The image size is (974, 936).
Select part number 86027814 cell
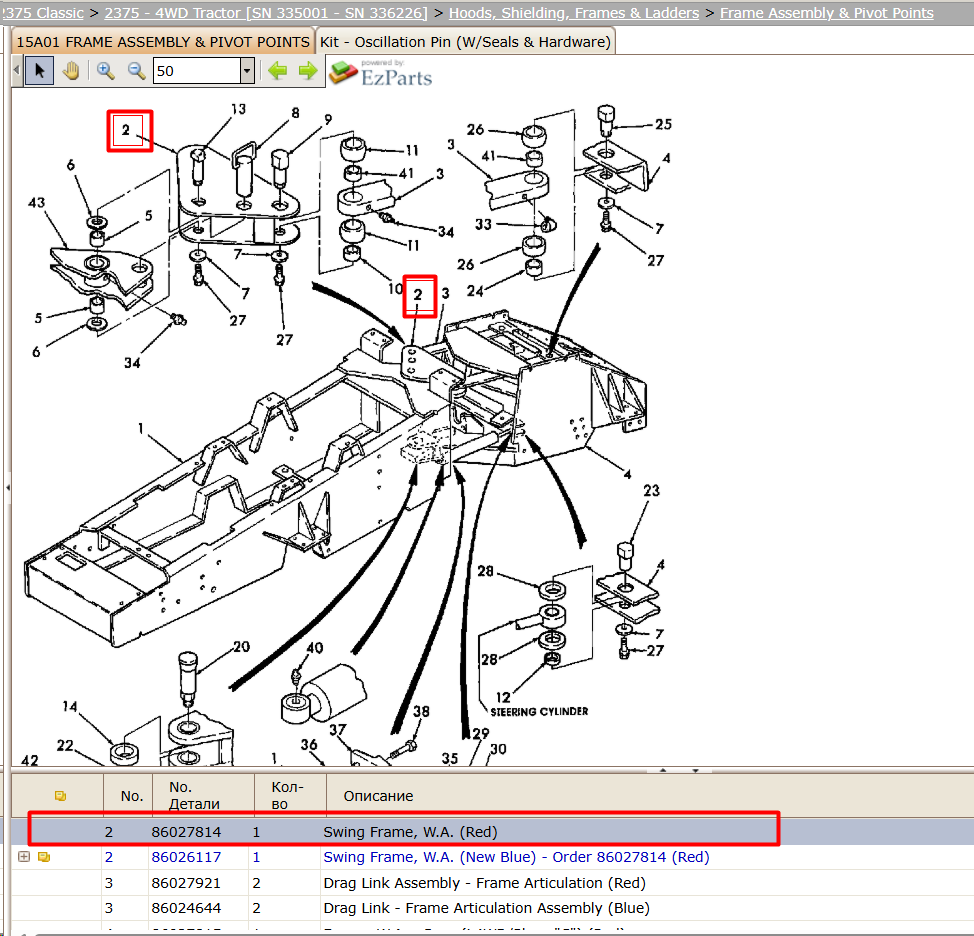(x=186, y=832)
